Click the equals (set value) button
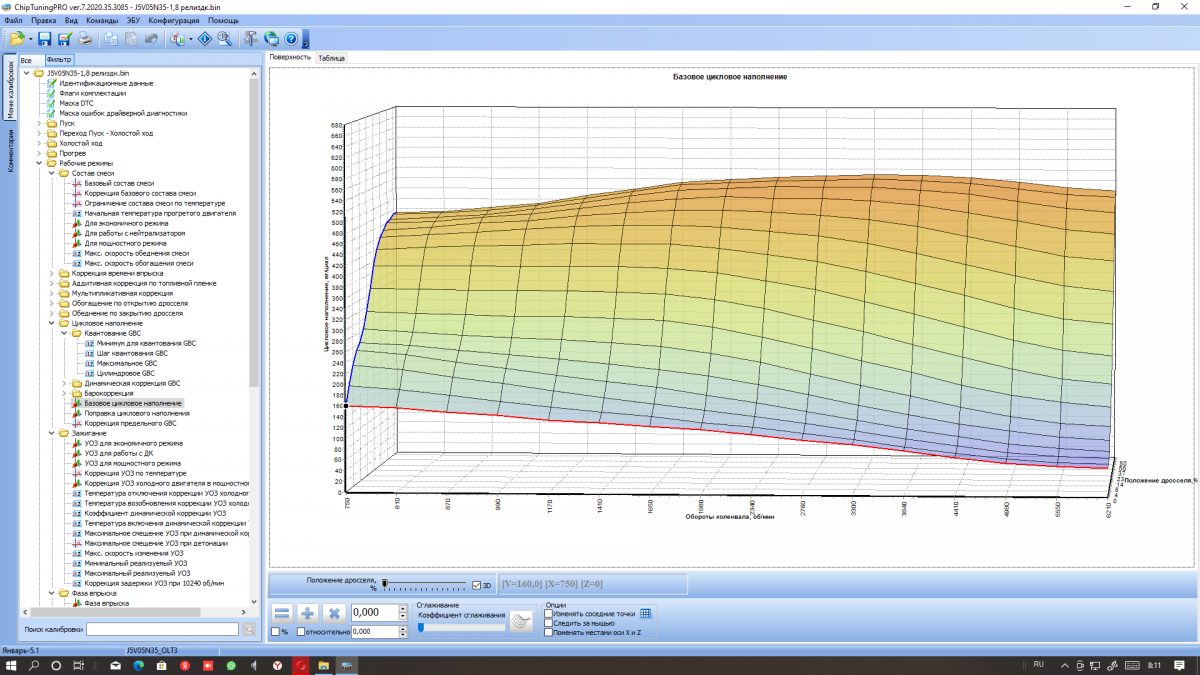The height and width of the screenshot is (675, 1200). (x=283, y=613)
